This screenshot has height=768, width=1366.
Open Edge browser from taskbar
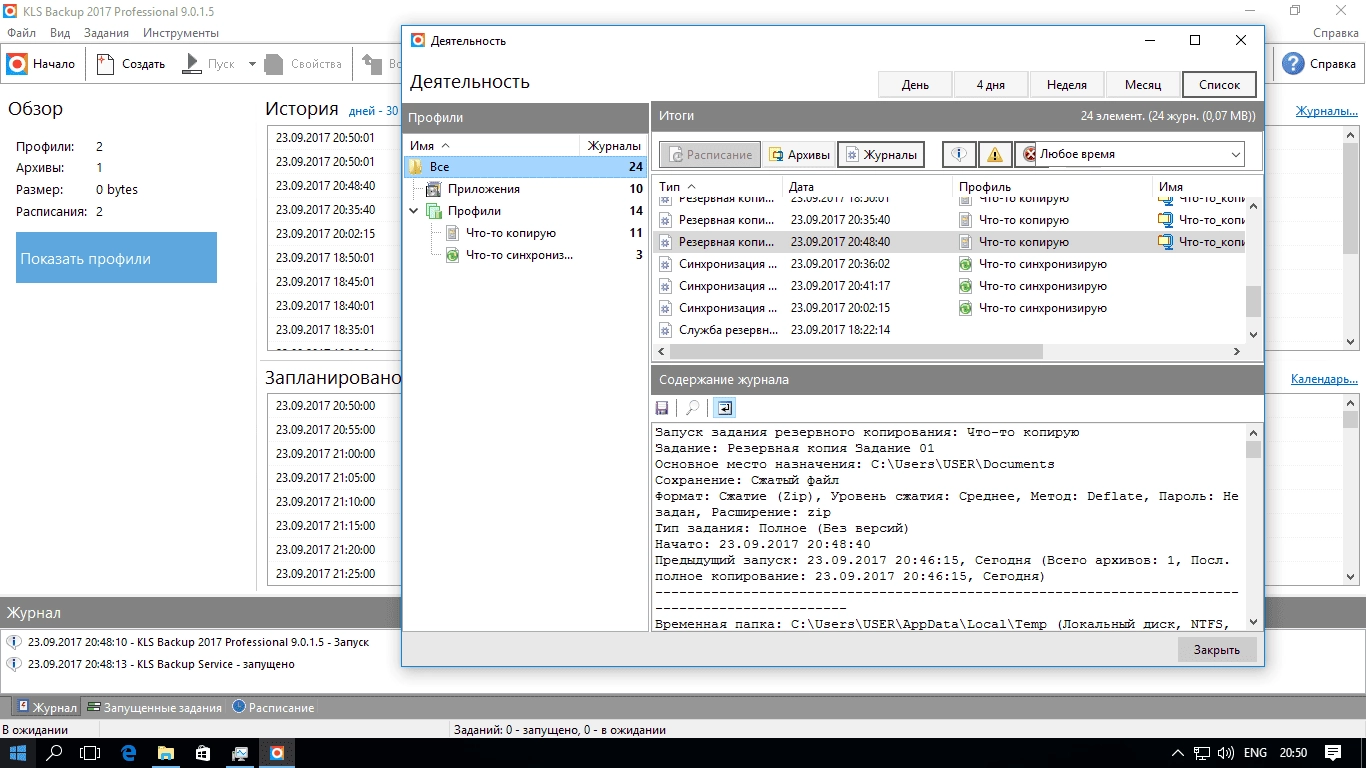click(x=129, y=752)
